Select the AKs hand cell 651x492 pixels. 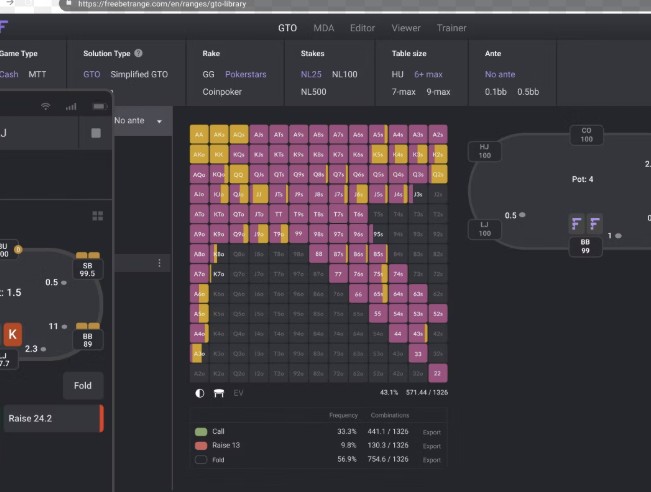point(219,135)
